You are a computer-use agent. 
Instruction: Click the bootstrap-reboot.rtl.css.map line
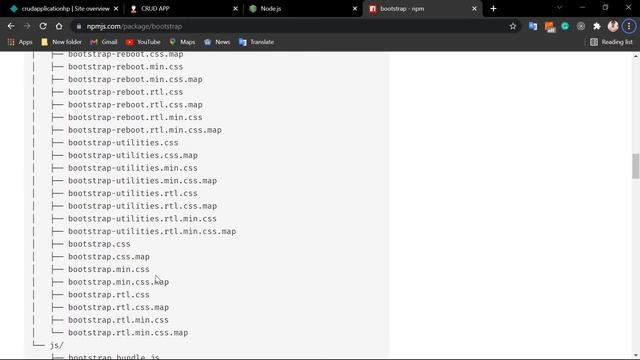[136, 104]
